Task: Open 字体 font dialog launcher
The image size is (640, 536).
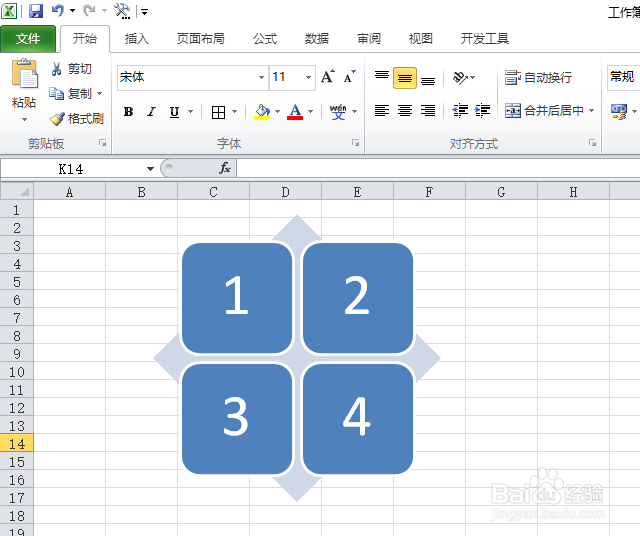Action: tap(356, 143)
